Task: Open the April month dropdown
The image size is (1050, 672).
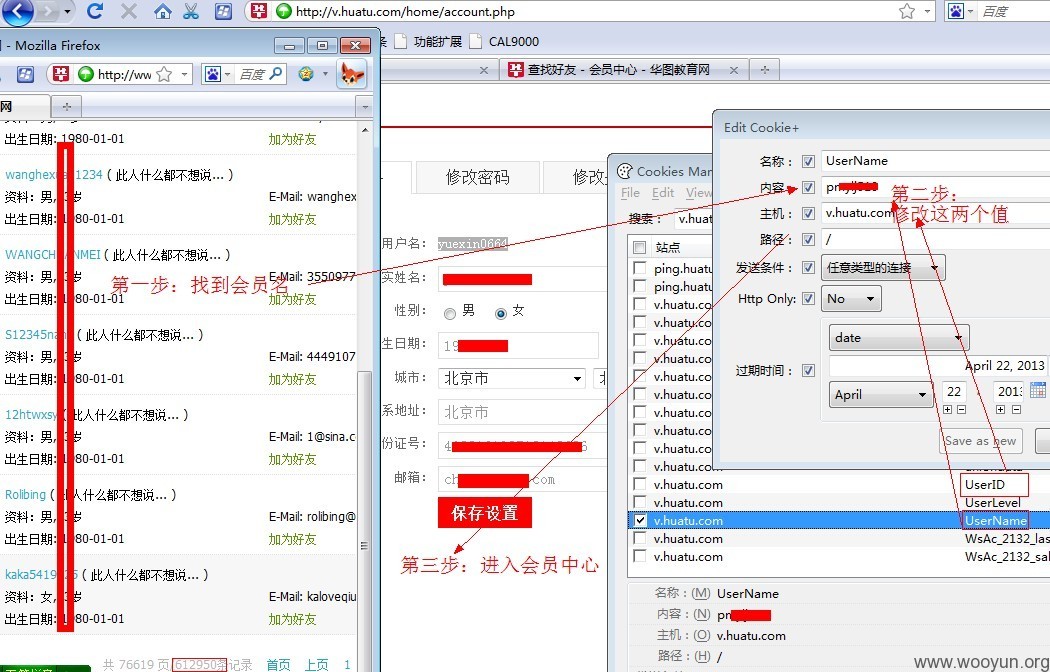Action: click(x=881, y=394)
